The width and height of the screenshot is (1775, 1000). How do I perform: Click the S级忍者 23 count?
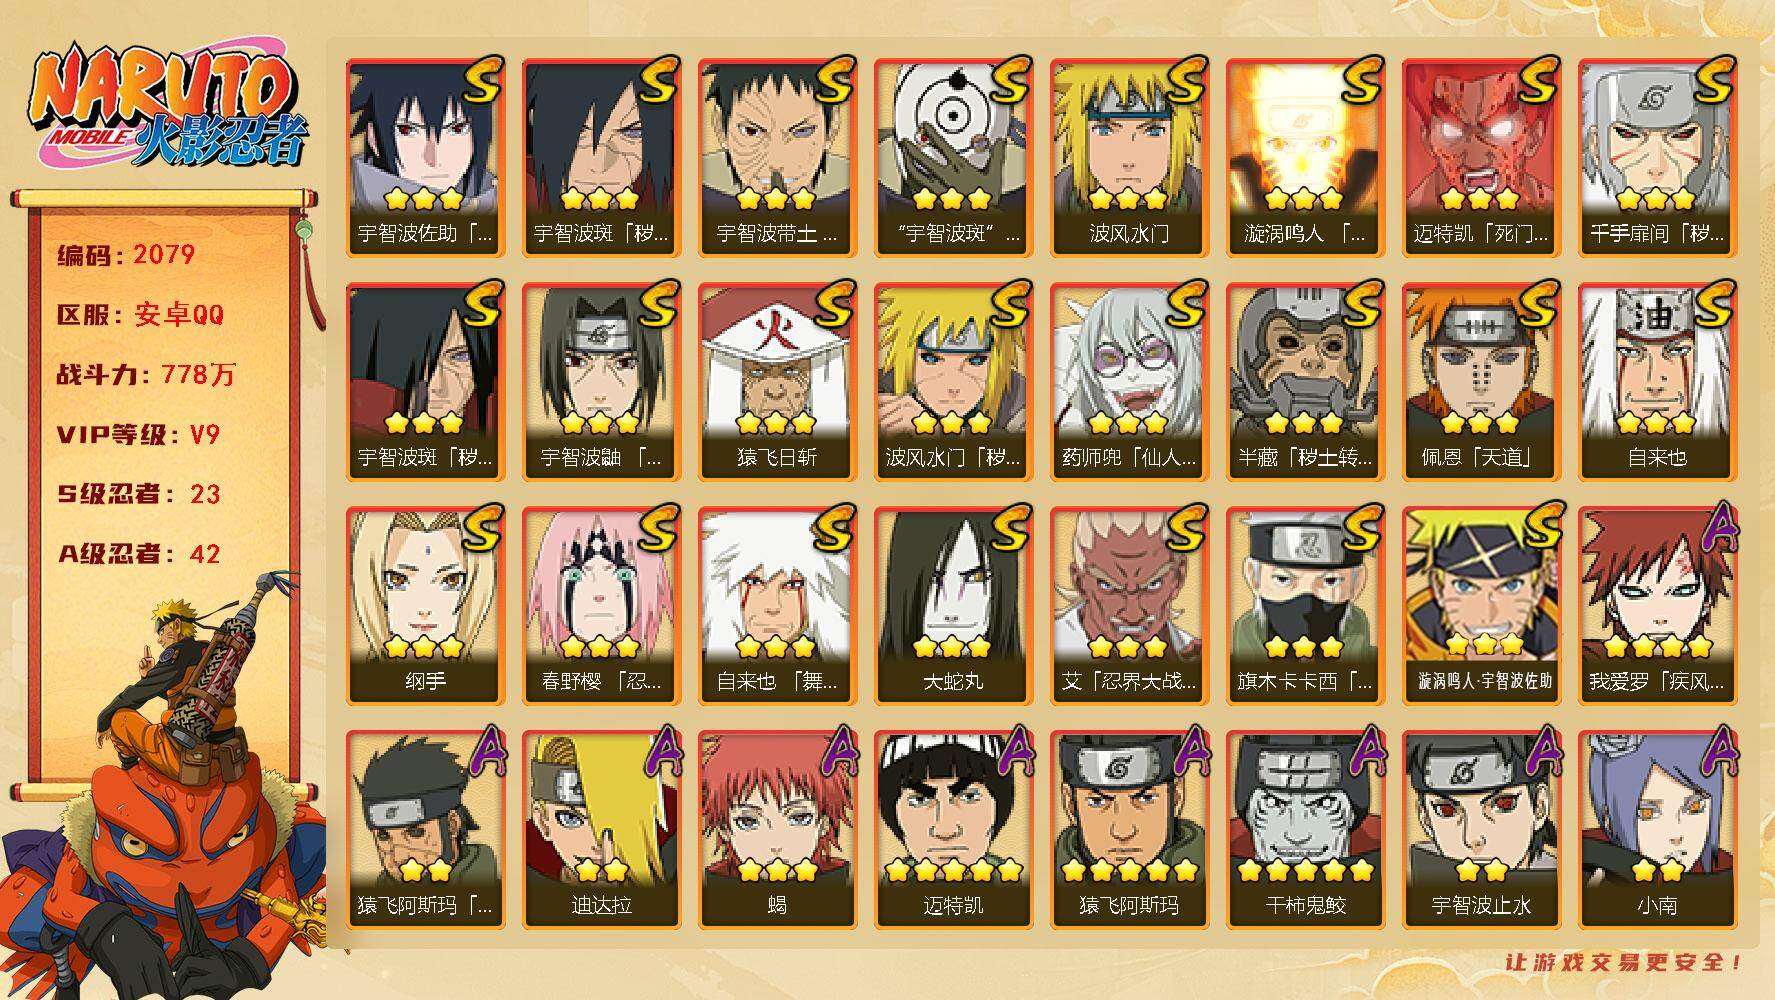point(138,494)
